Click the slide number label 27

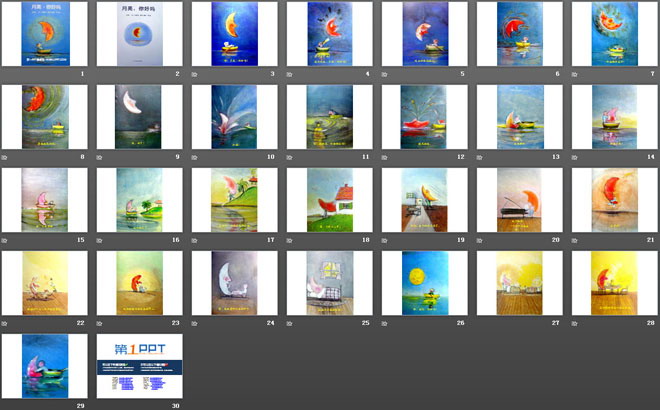click(556, 323)
